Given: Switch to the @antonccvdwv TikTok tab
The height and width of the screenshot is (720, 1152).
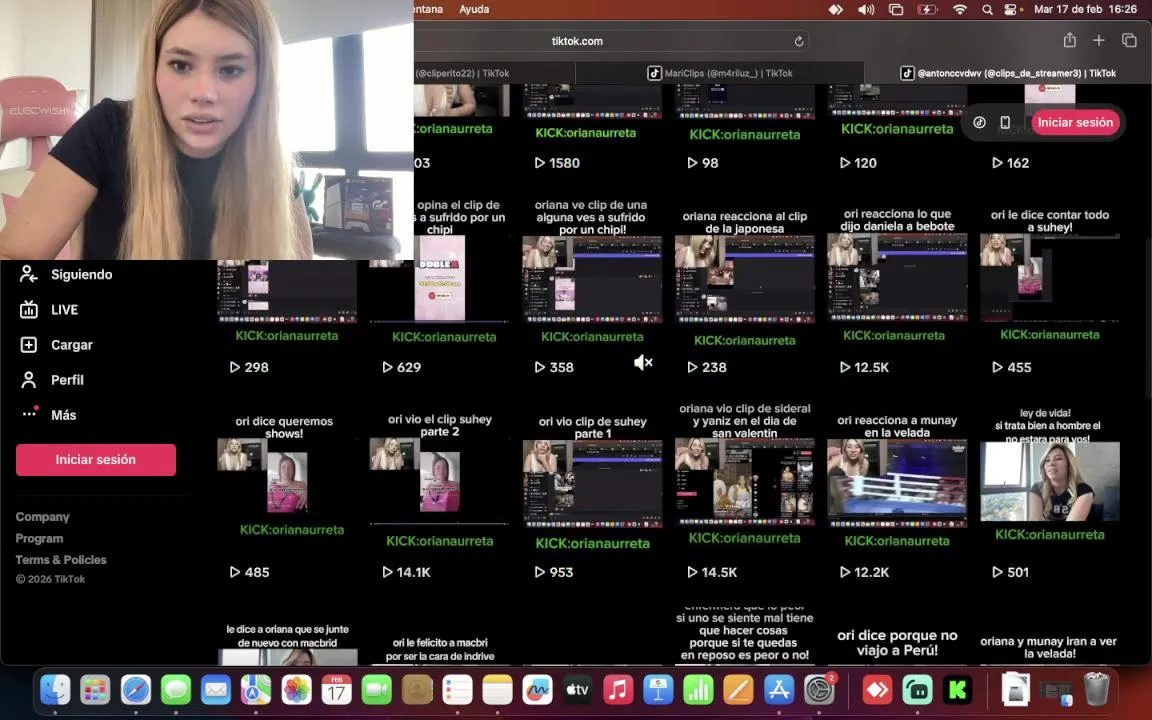Looking at the screenshot, I should (1008, 73).
